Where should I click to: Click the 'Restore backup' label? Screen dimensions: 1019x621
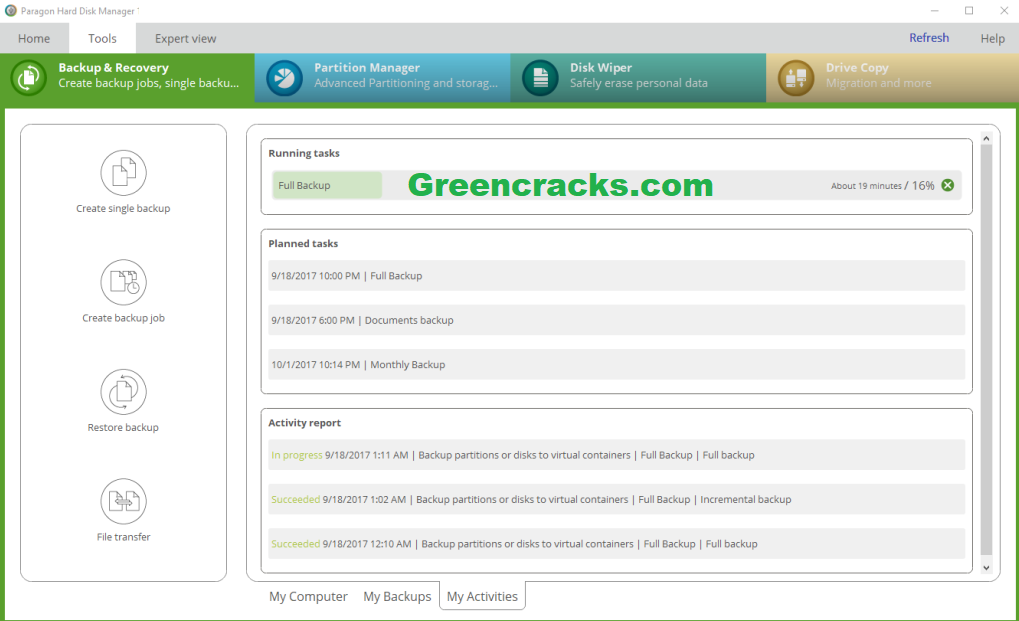[x=123, y=427]
